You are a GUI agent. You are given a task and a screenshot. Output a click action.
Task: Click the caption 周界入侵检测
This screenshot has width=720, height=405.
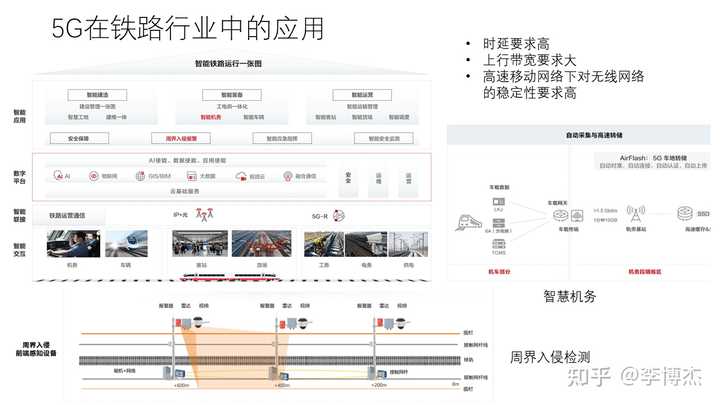pos(550,357)
